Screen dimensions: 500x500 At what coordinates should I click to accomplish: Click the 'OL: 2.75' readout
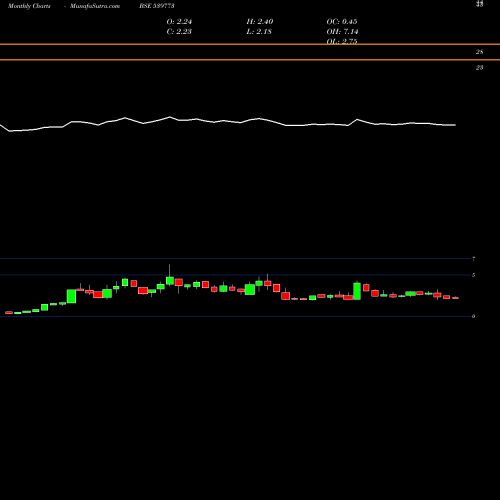[342, 41]
